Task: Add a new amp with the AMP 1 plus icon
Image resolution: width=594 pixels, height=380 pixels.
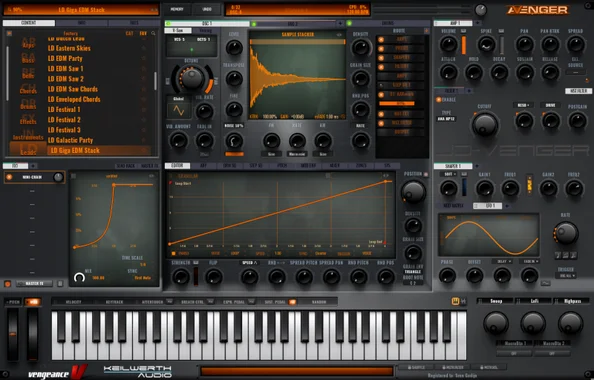Action: tap(477, 23)
